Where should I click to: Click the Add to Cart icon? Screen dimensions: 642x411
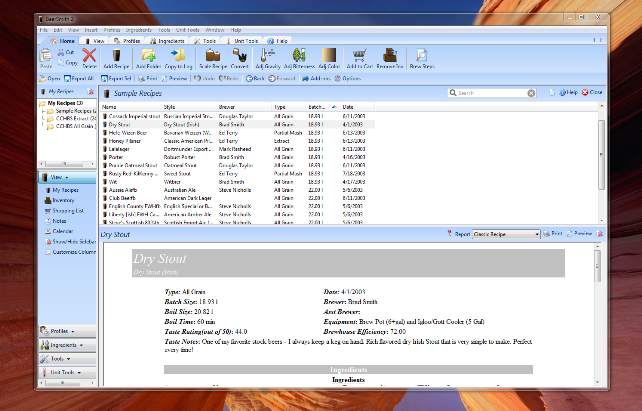[359, 58]
